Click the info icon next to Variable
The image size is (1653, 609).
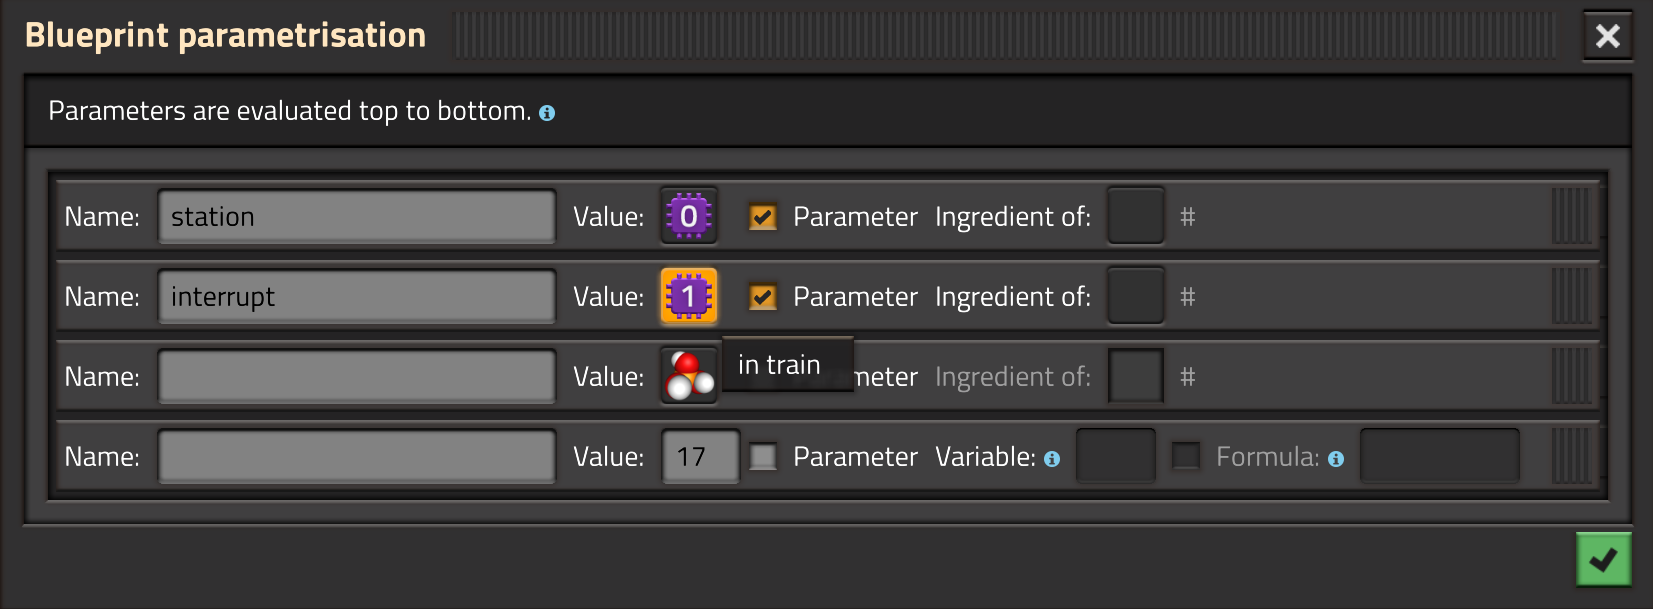point(1052,459)
